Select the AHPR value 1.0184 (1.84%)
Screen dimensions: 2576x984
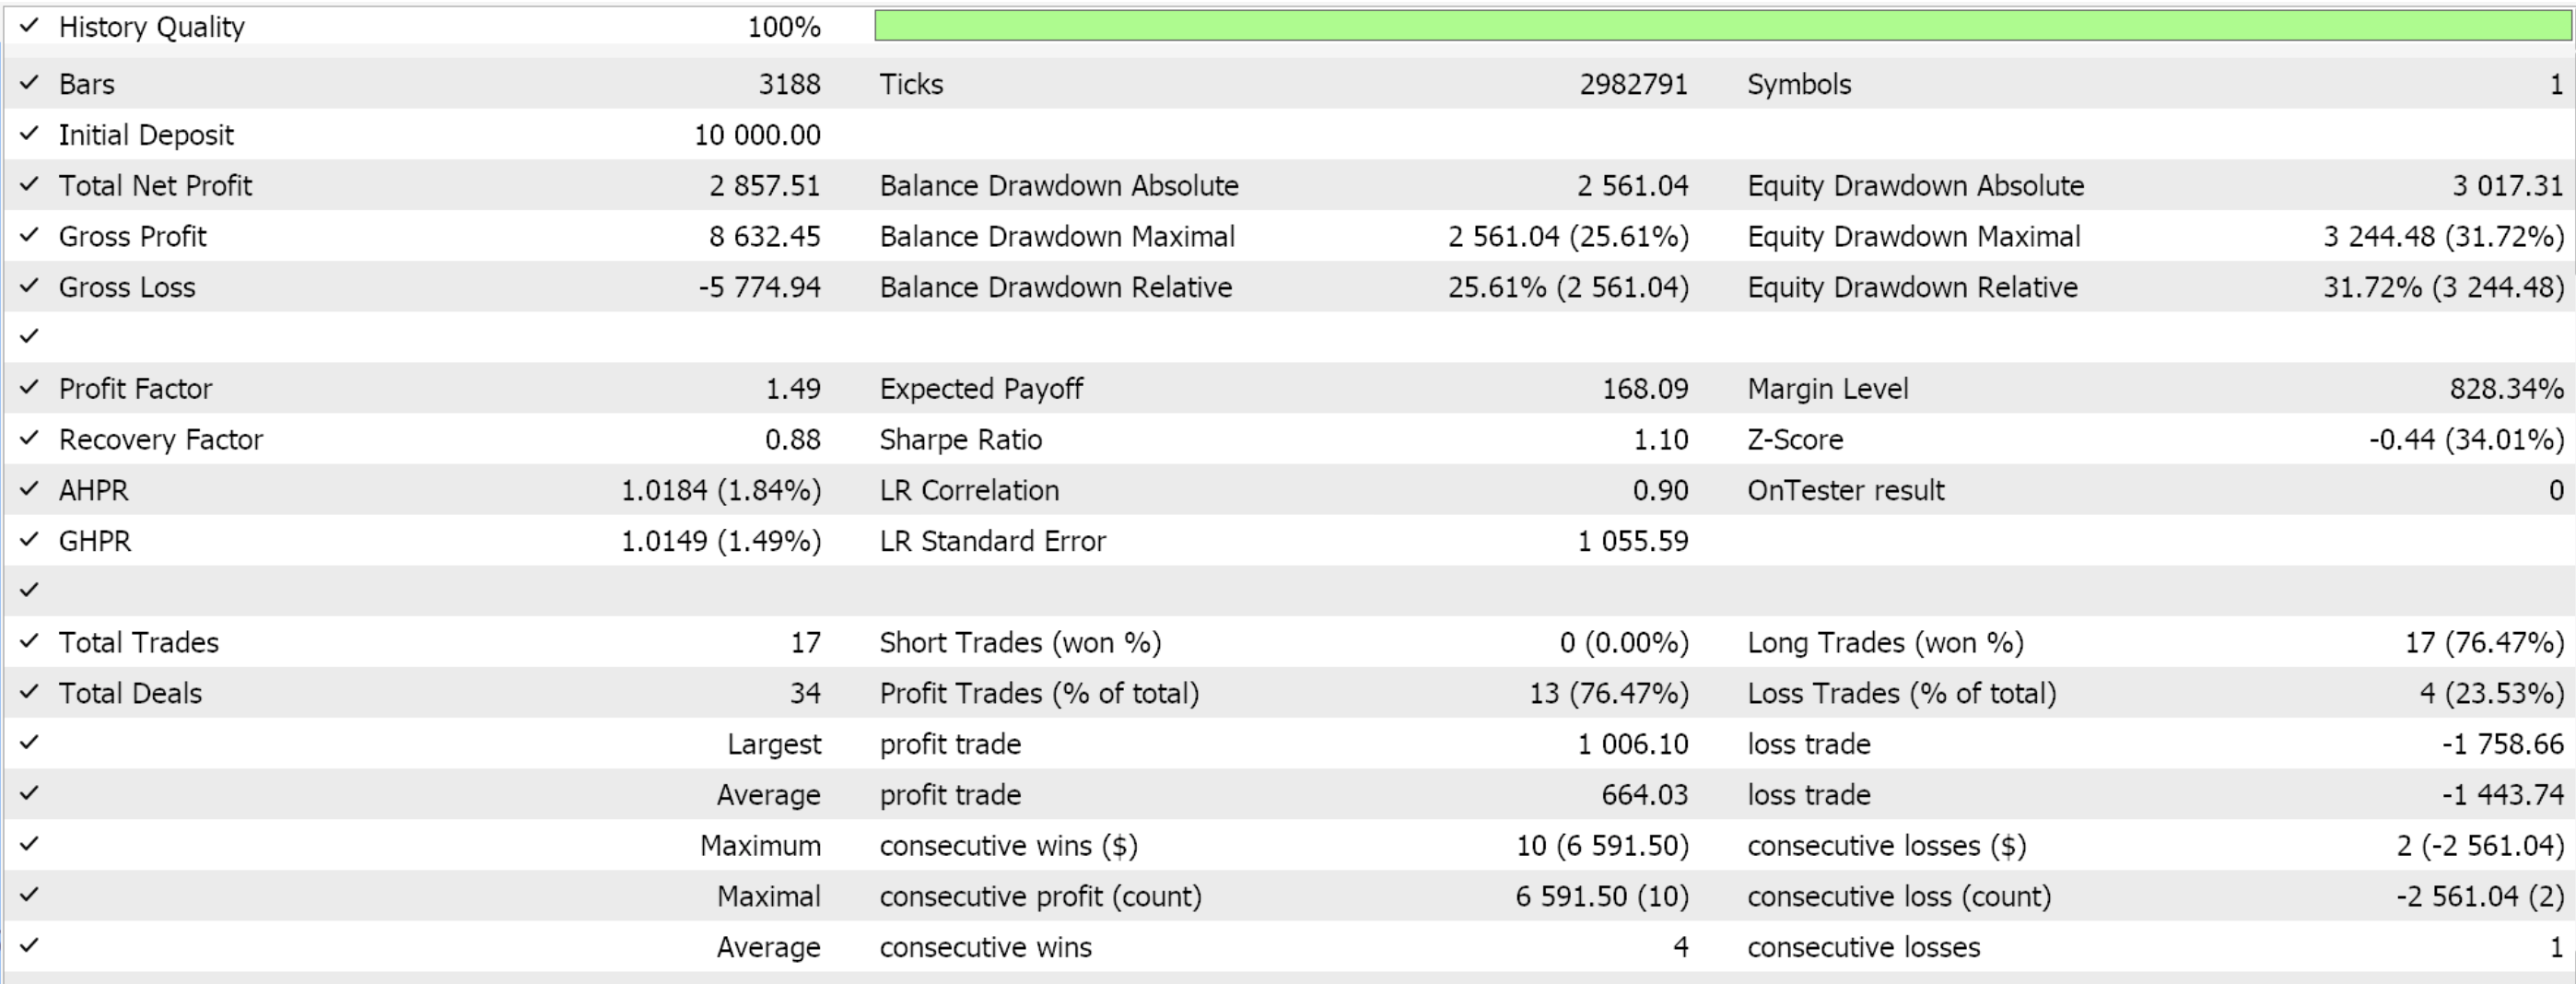pyautogui.click(x=721, y=491)
